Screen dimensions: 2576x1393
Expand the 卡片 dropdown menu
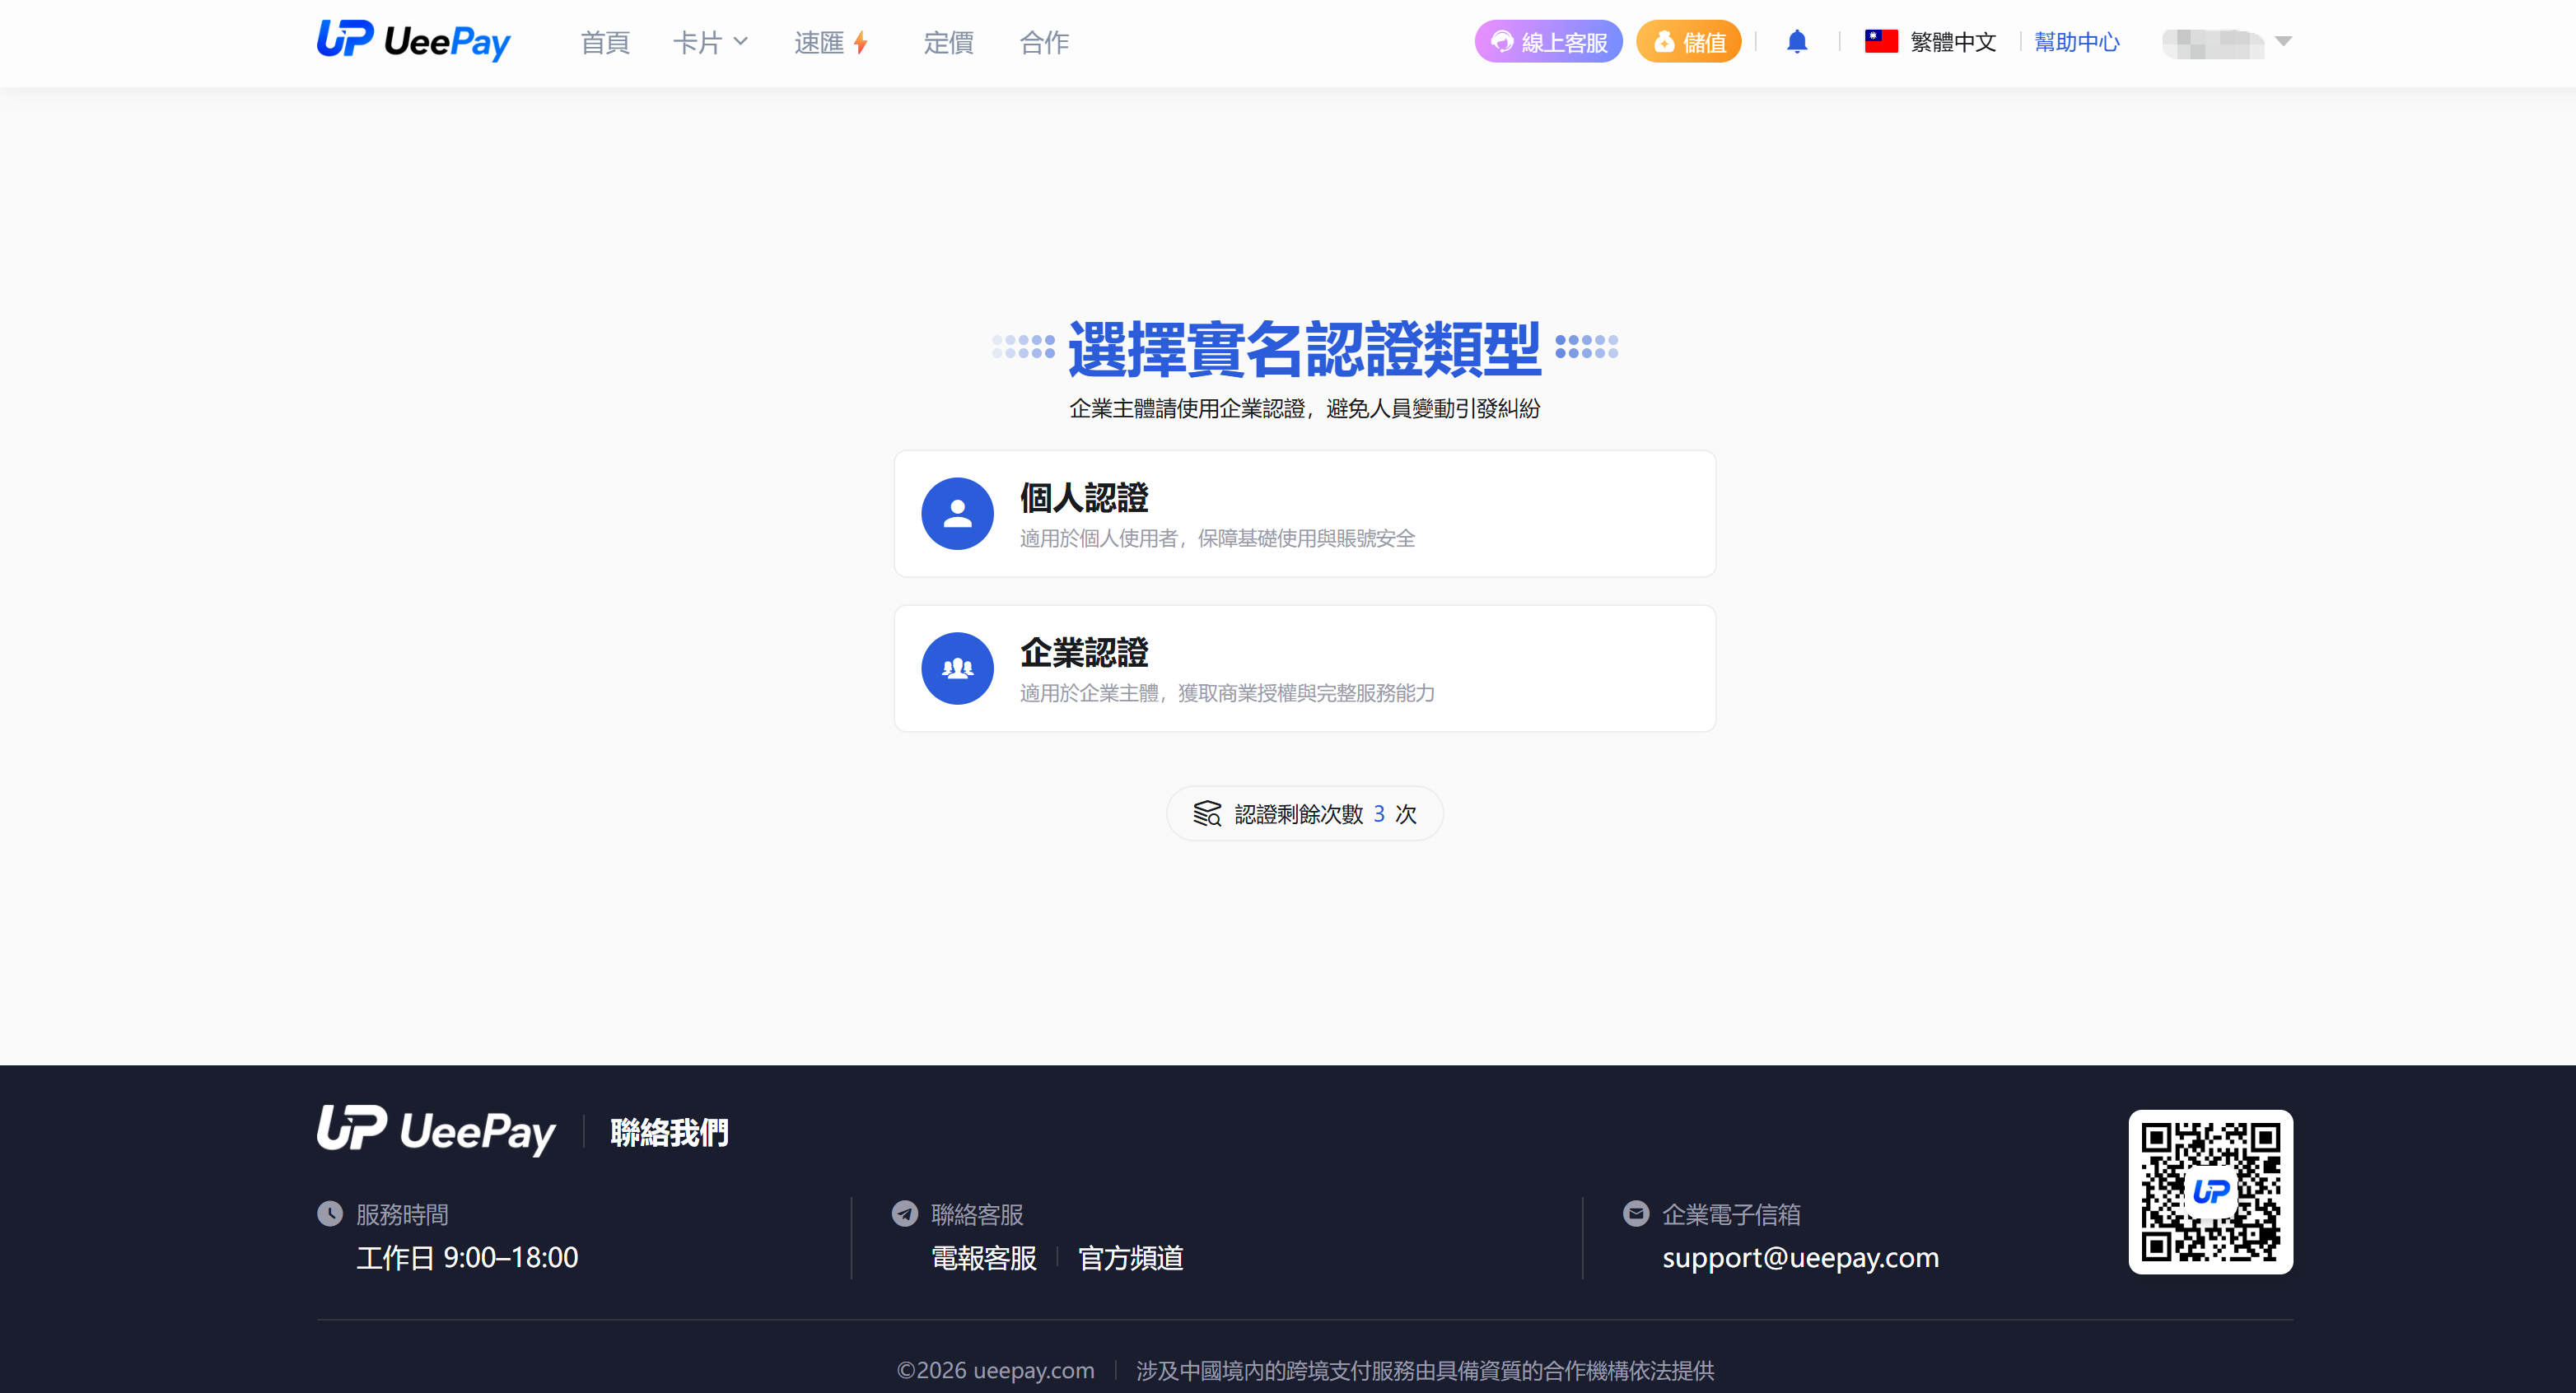tap(710, 42)
